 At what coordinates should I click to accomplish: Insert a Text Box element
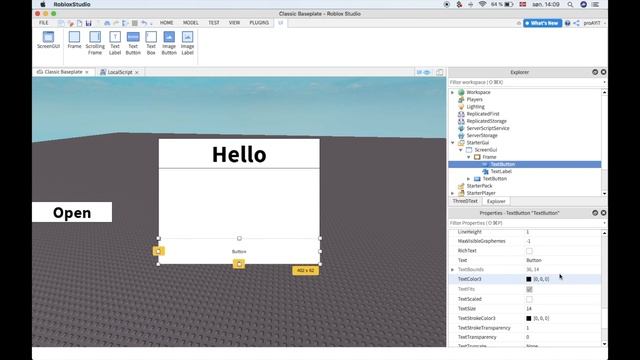pos(151,43)
